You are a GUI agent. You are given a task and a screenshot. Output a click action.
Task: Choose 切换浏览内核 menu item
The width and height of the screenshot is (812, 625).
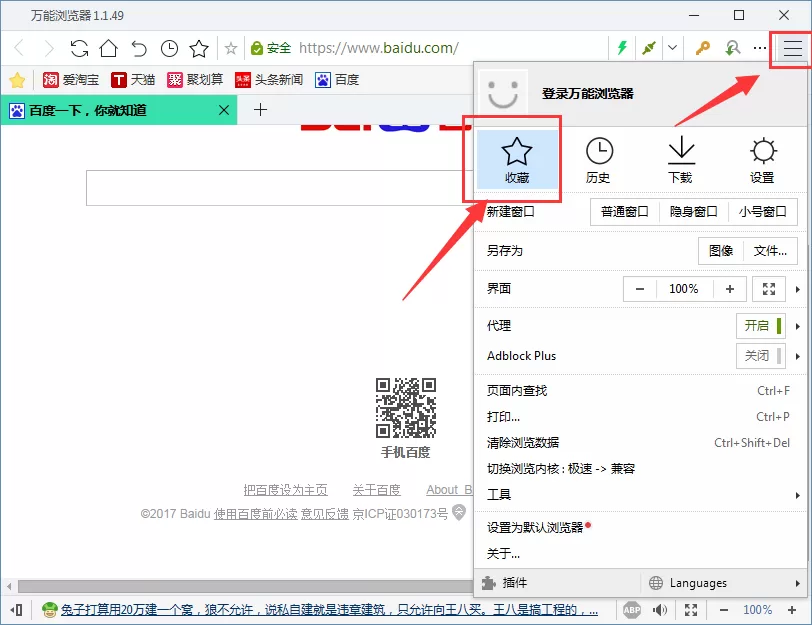(640, 469)
